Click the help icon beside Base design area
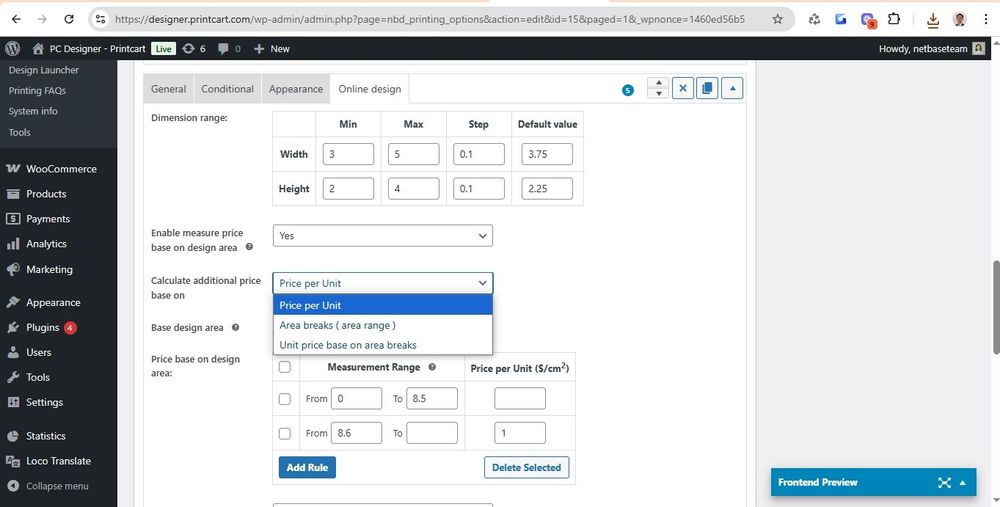The width and height of the screenshot is (1000, 507). [235, 327]
